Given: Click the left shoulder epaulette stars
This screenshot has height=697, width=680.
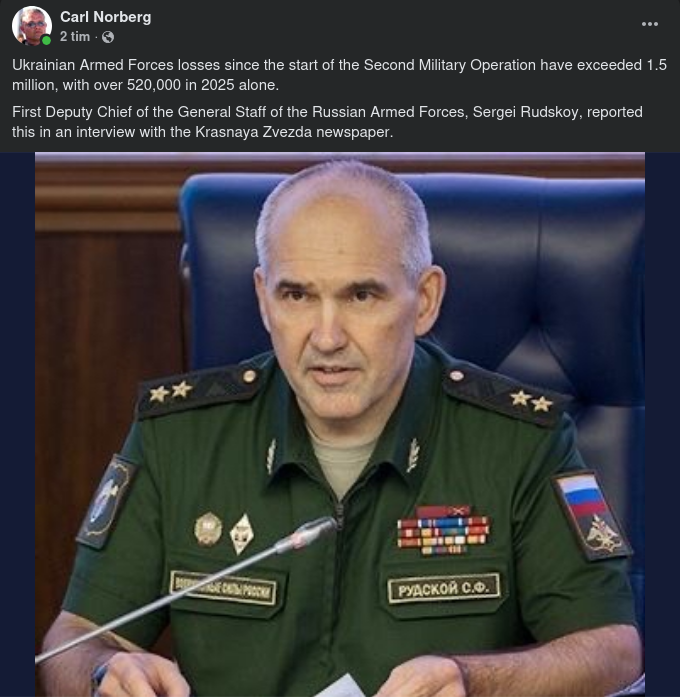Looking at the screenshot, I should [171, 391].
